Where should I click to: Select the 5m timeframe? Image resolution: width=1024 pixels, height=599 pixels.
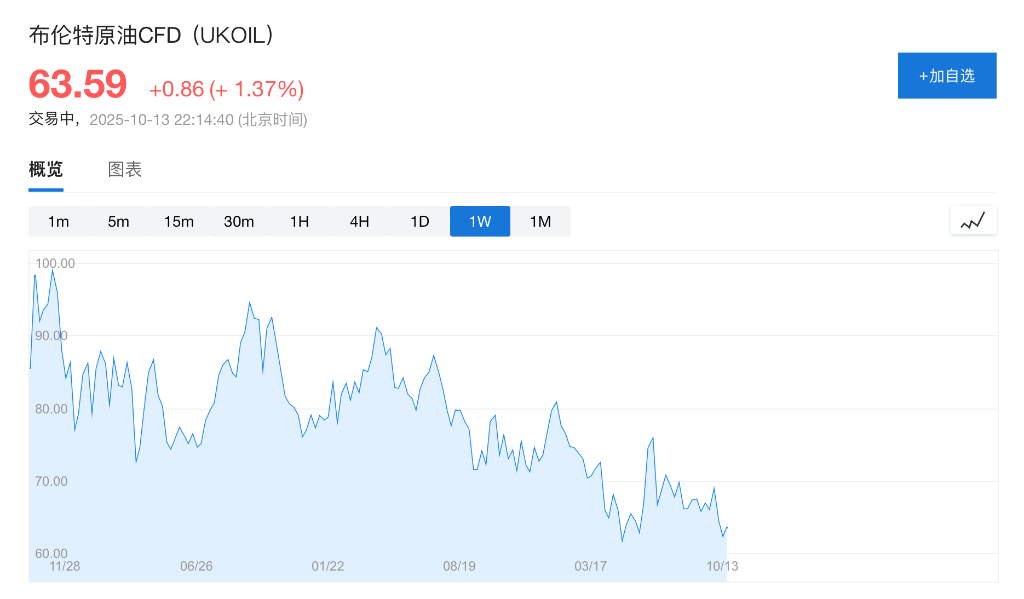coord(119,221)
